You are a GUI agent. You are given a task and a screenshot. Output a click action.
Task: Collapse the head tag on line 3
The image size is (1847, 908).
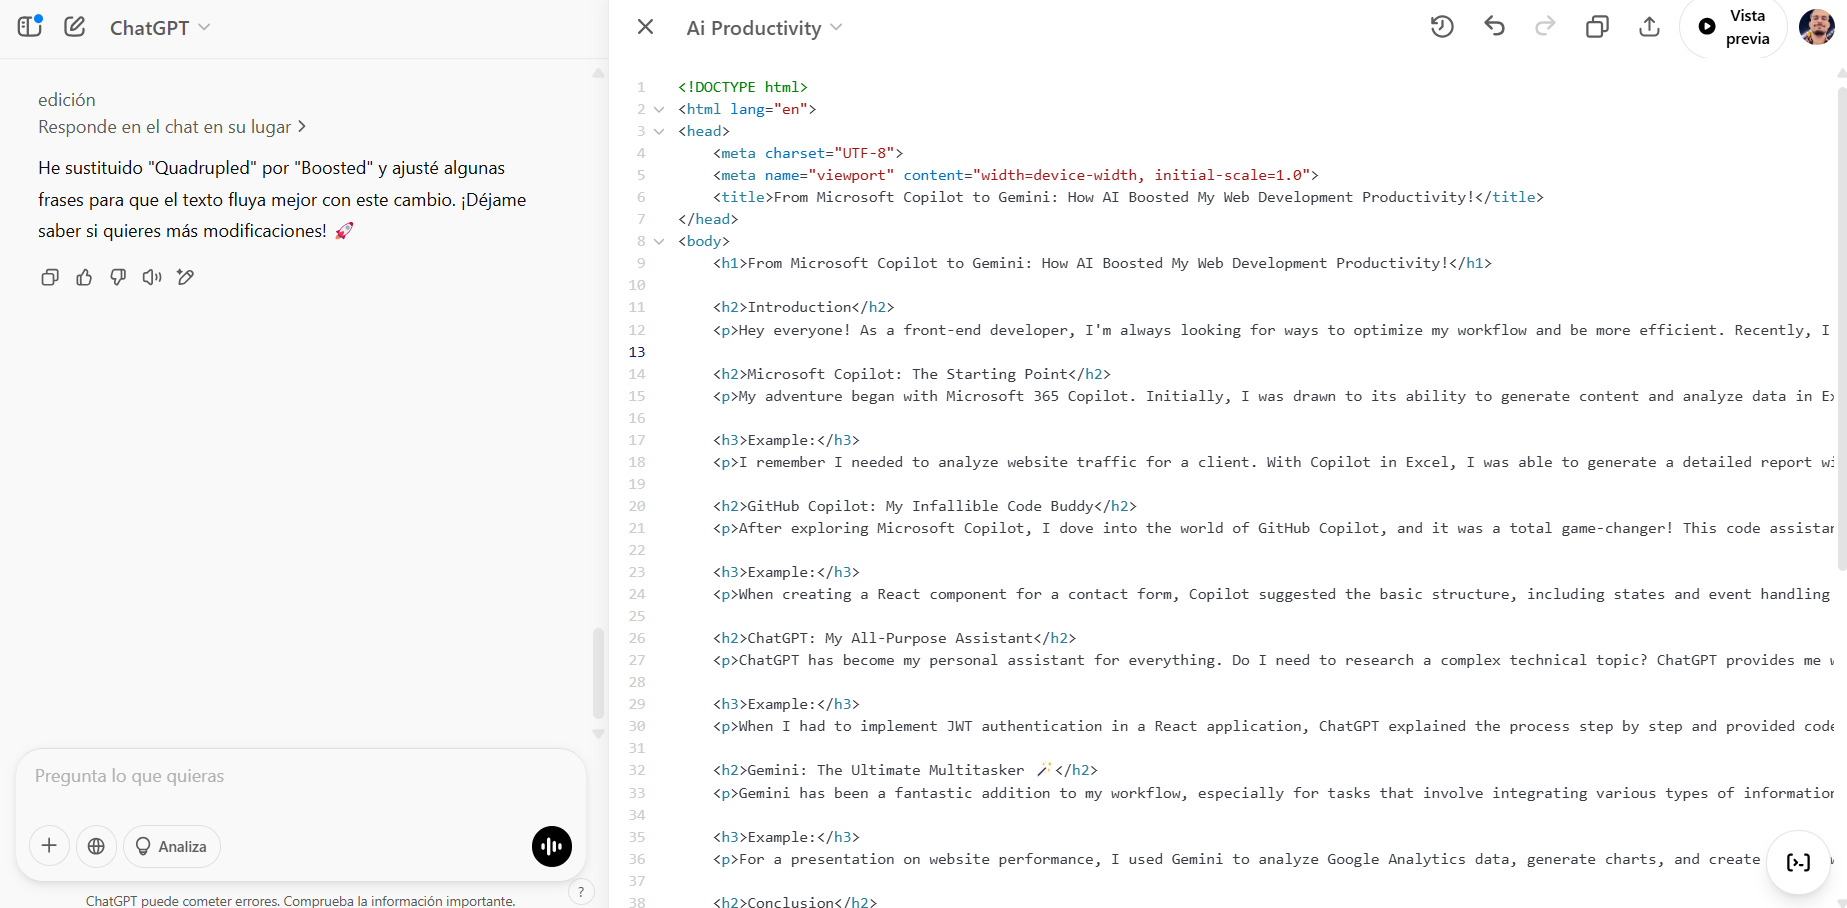[x=659, y=131]
